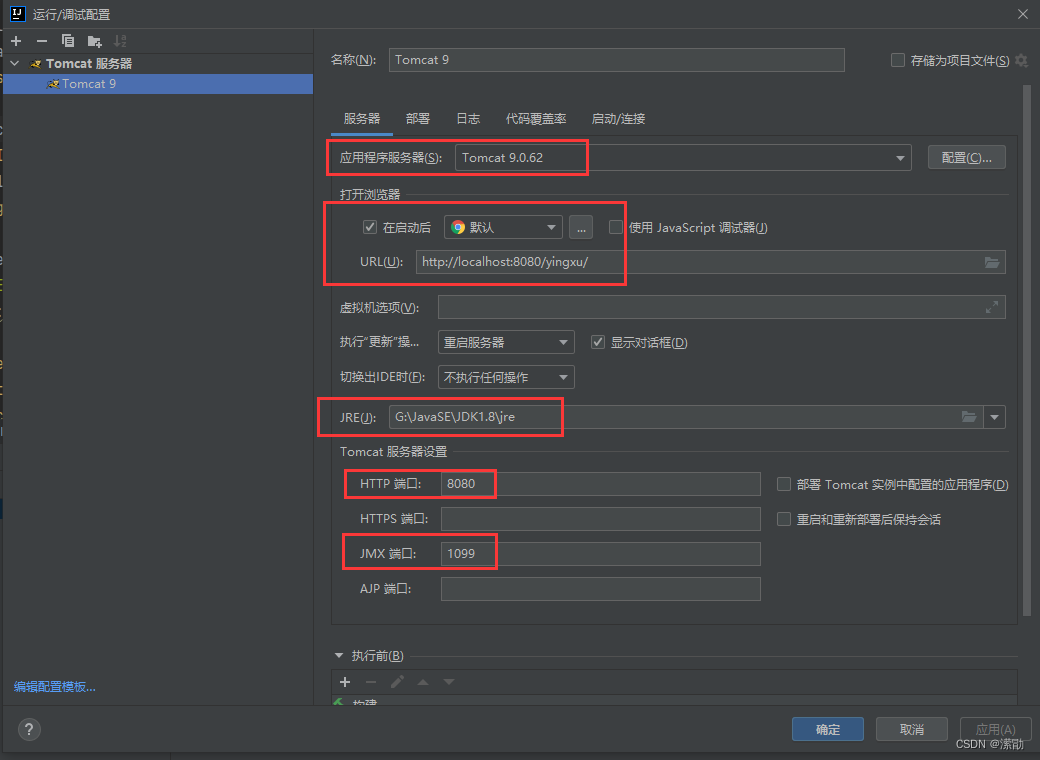The height and width of the screenshot is (760, 1040).
Task: Select Tomcat 9 configuration in tree
Action: coord(158,84)
